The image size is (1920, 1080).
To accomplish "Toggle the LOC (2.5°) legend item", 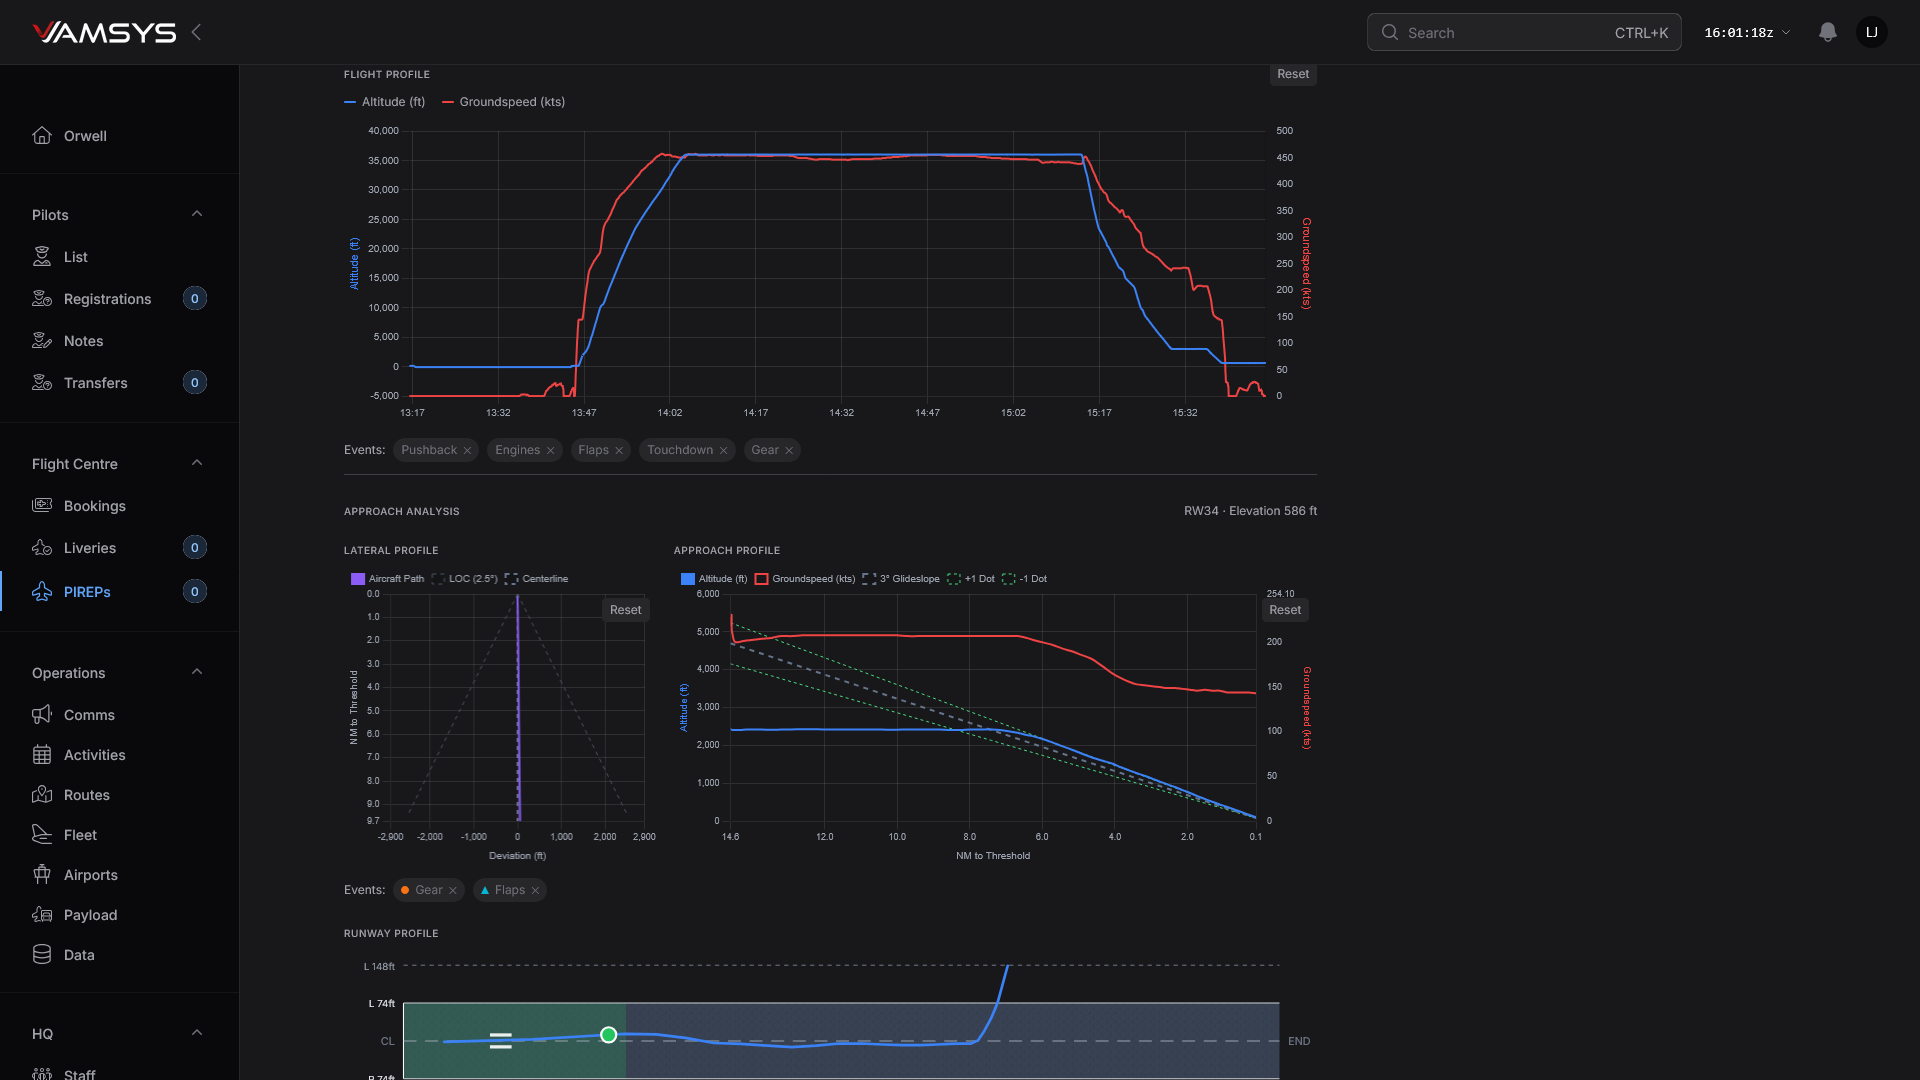I will [465, 579].
